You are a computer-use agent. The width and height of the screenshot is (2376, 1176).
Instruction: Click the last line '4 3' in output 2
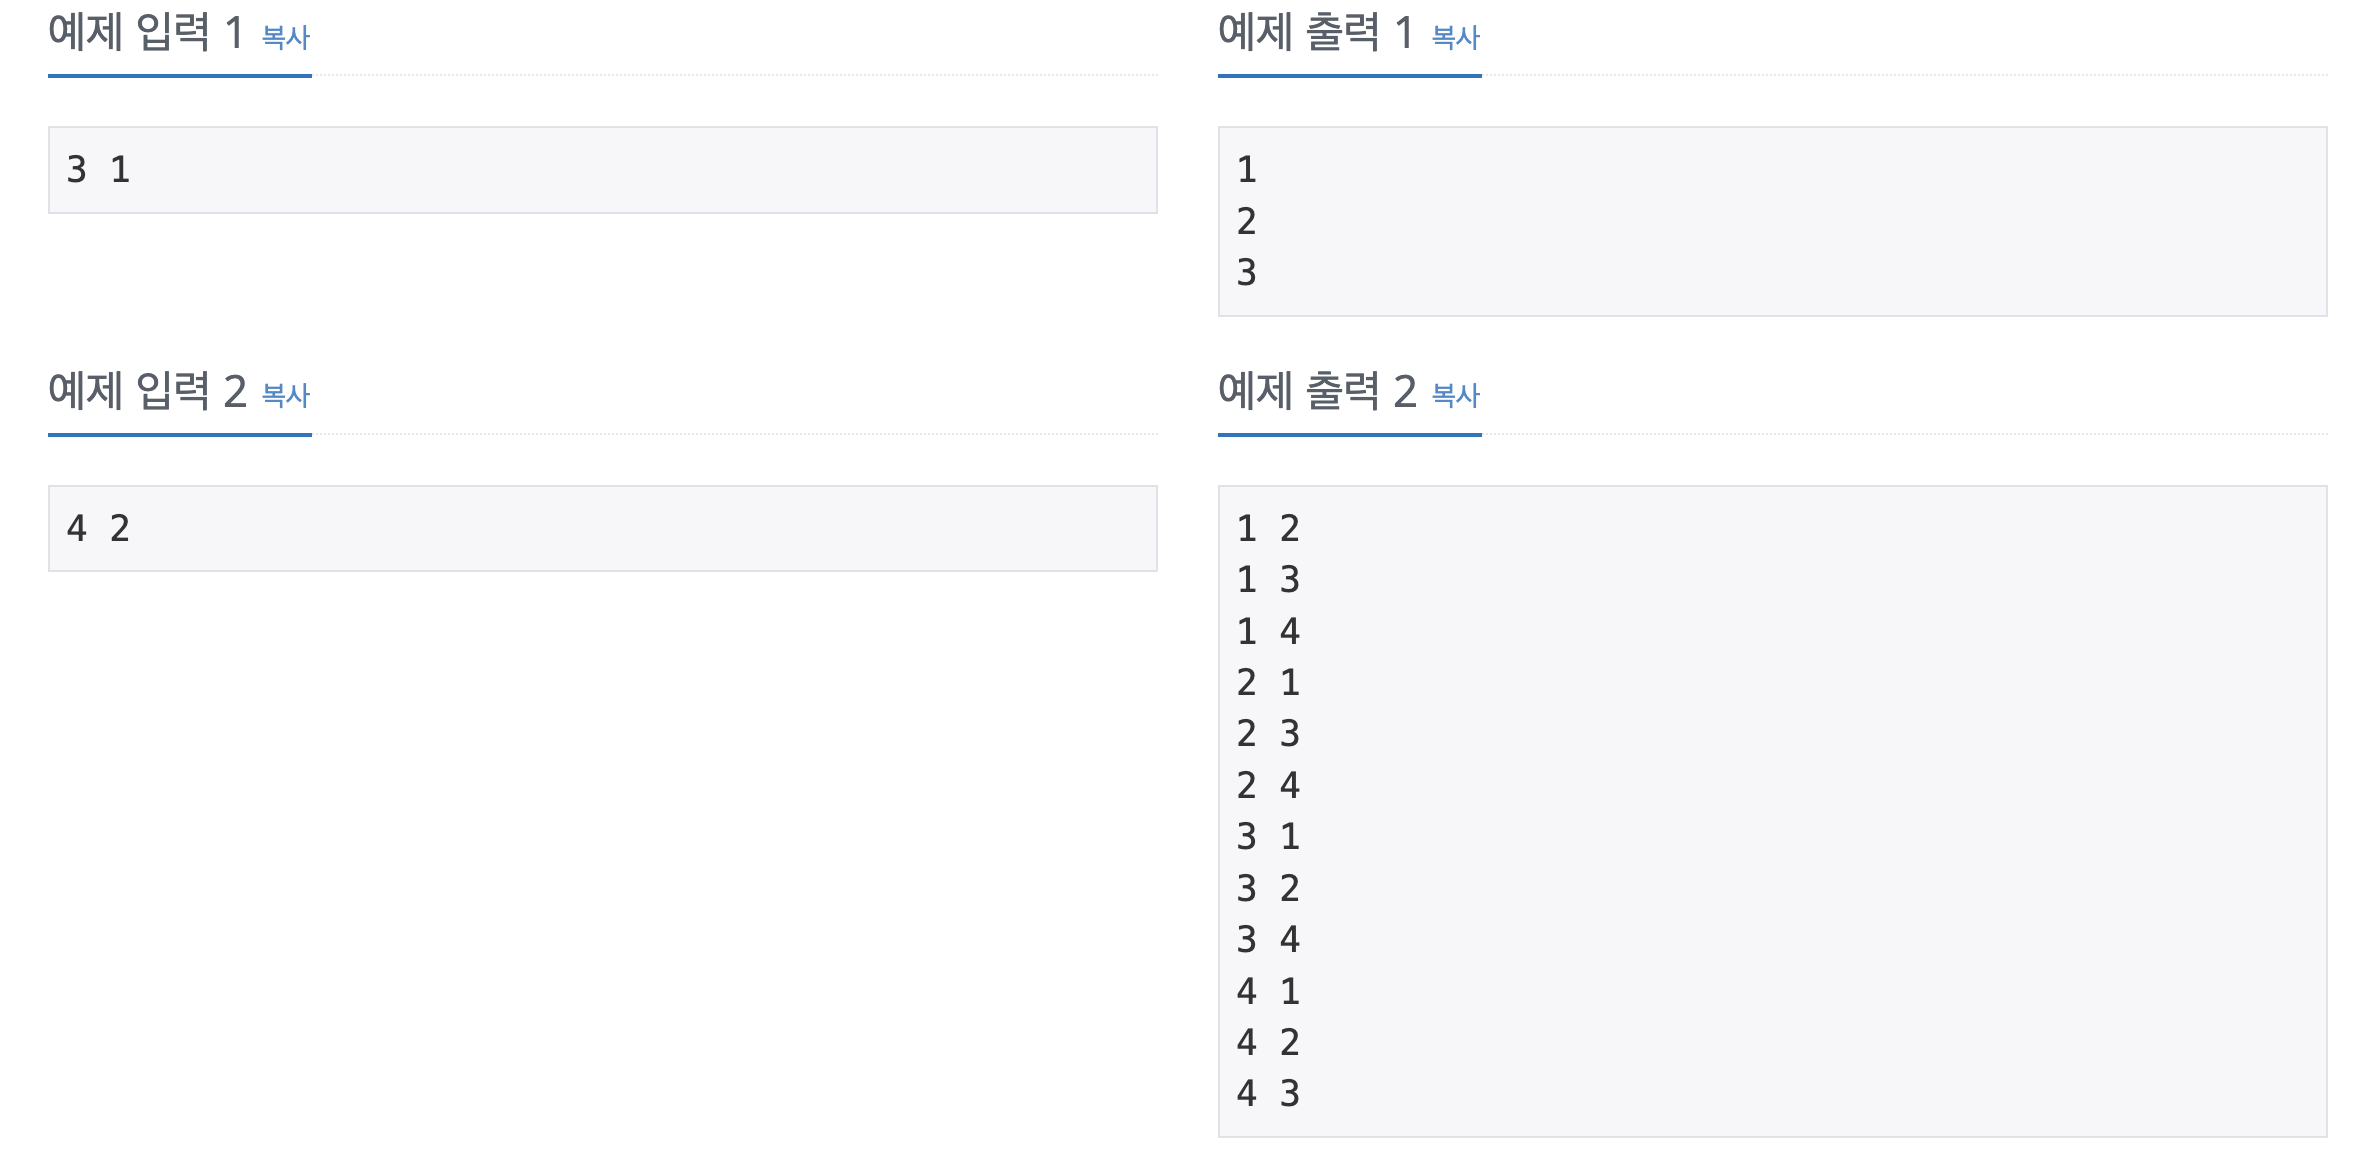click(1268, 1094)
